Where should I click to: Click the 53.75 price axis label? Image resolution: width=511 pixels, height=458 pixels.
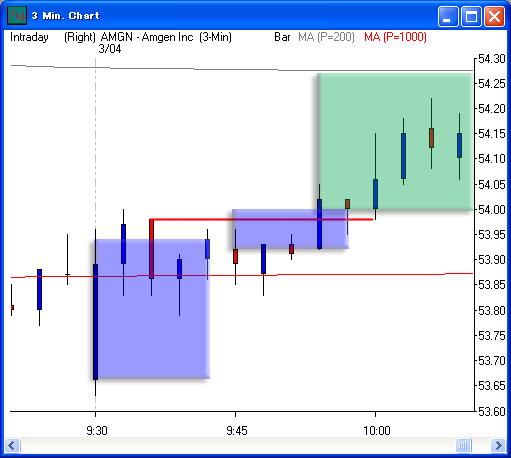[492, 336]
